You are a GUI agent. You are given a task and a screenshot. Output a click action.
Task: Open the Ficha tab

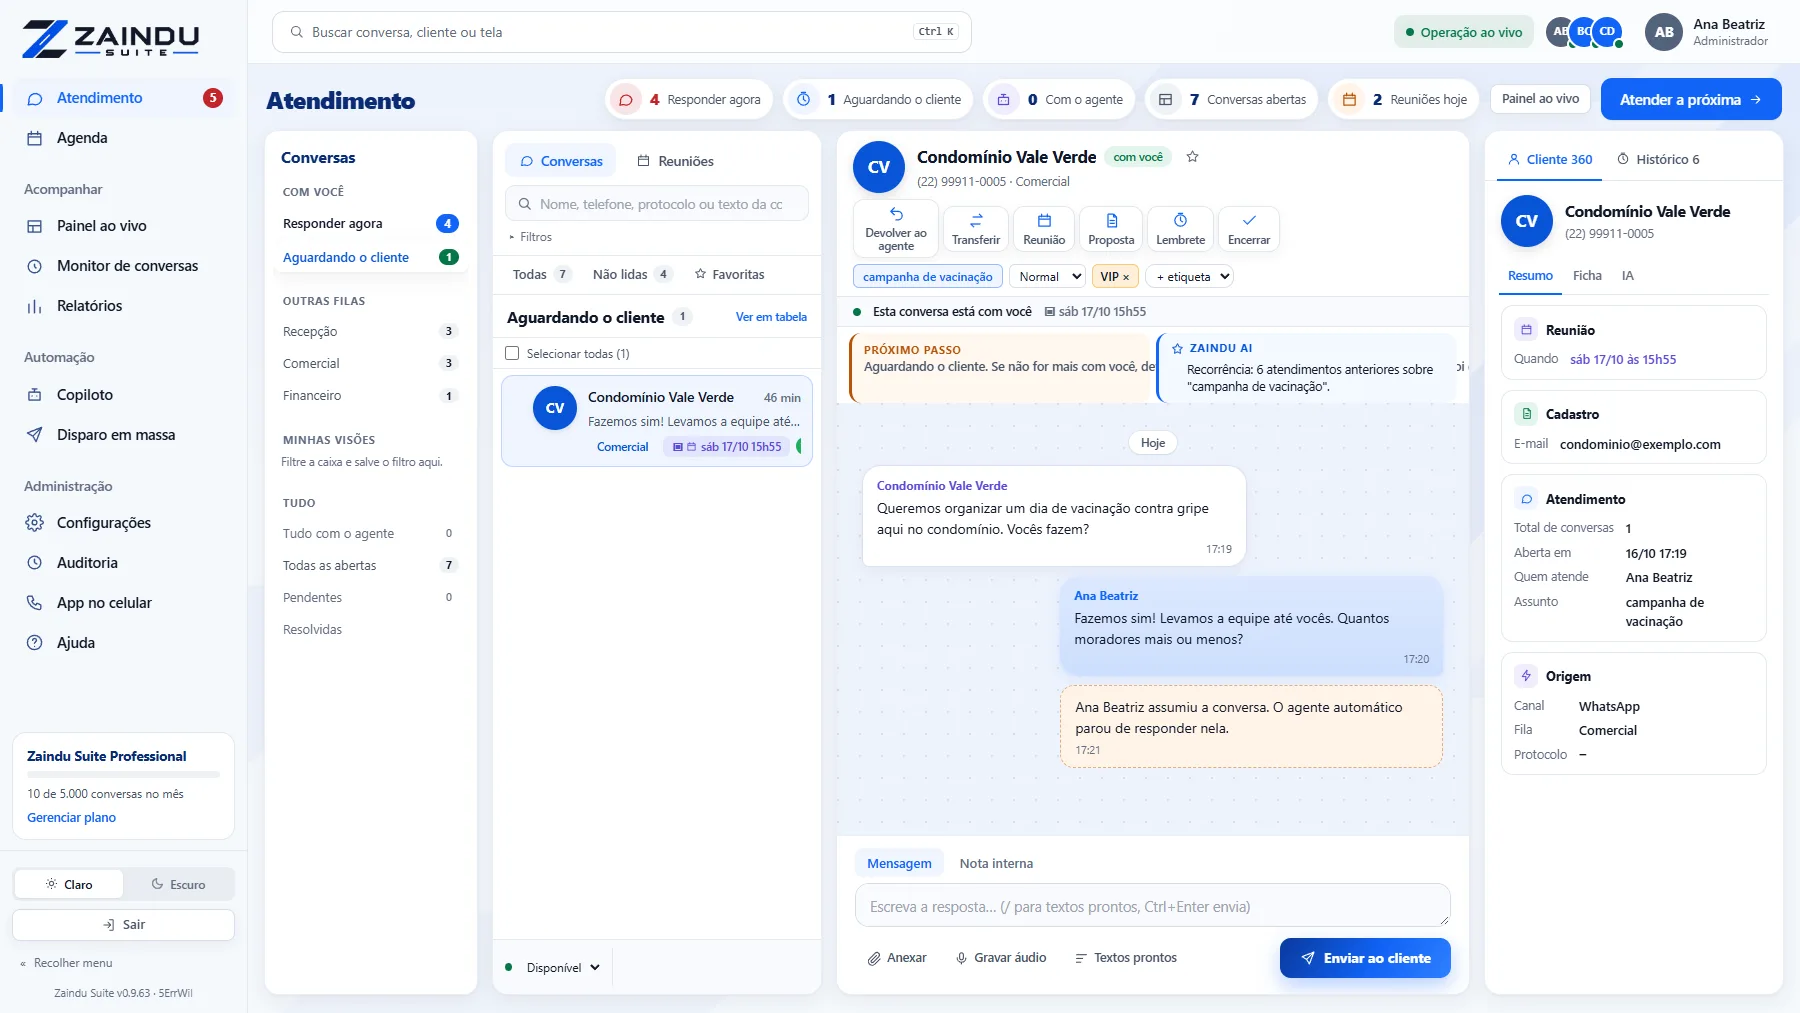(1587, 276)
